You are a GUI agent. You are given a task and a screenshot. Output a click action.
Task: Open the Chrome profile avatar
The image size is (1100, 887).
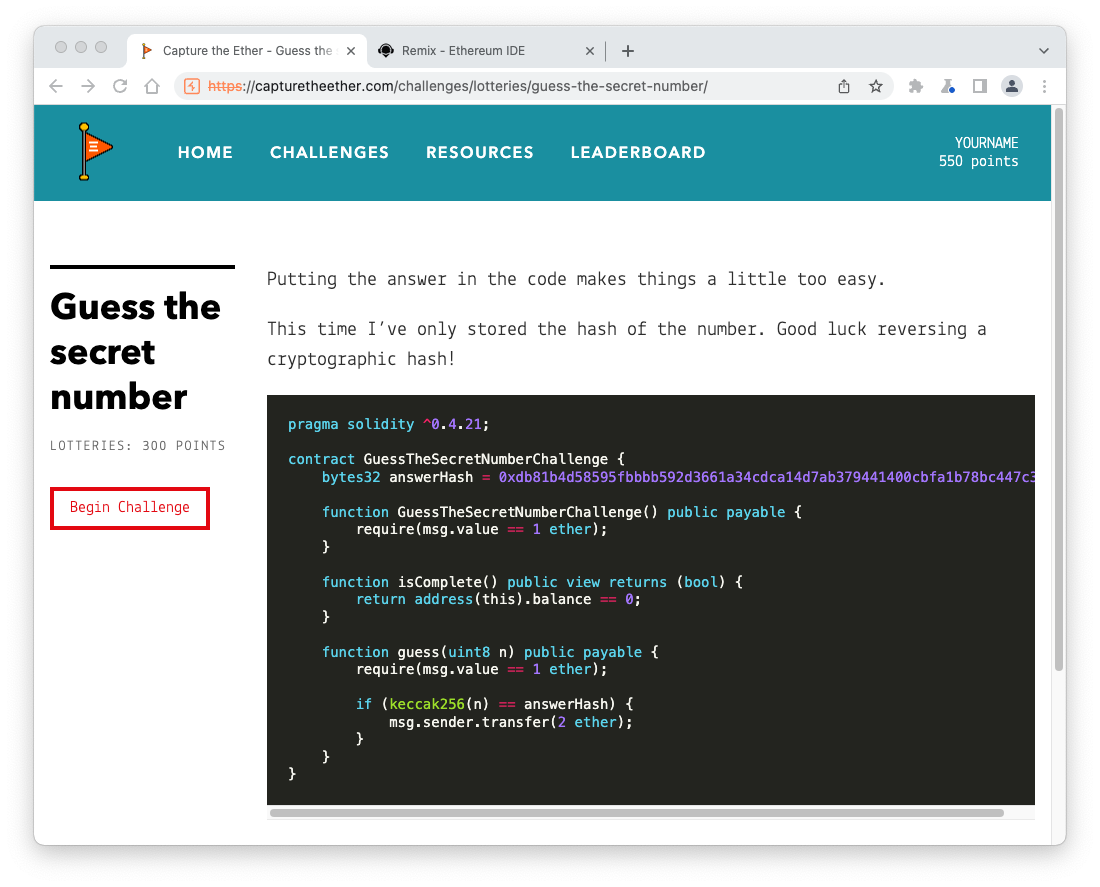tap(1012, 86)
